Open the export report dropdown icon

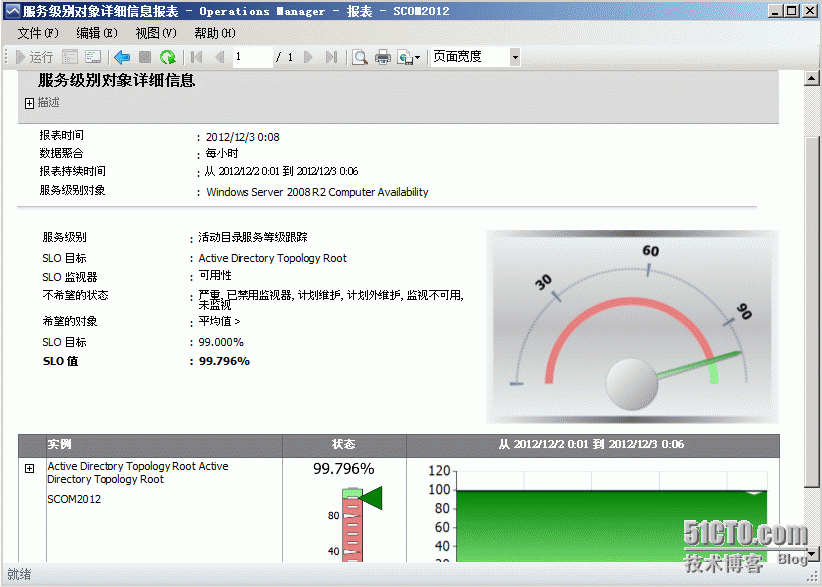pos(409,57)
